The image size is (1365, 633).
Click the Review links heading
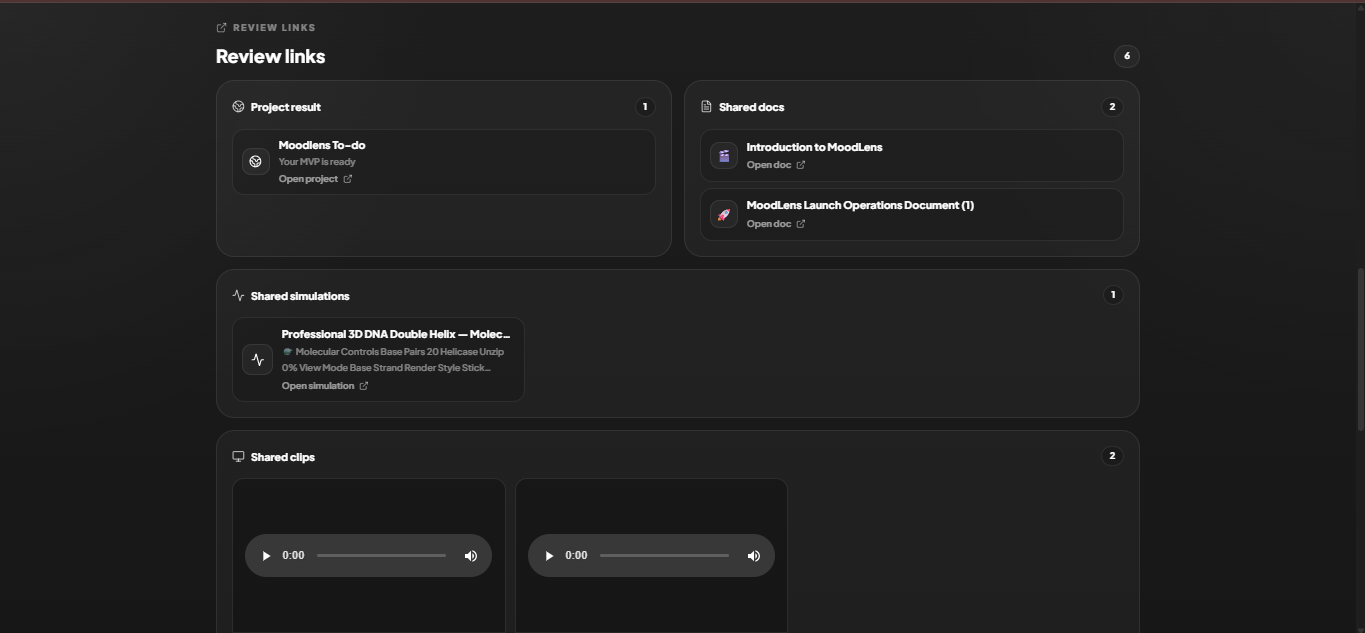pyautogui.click(x=271, y=57)
